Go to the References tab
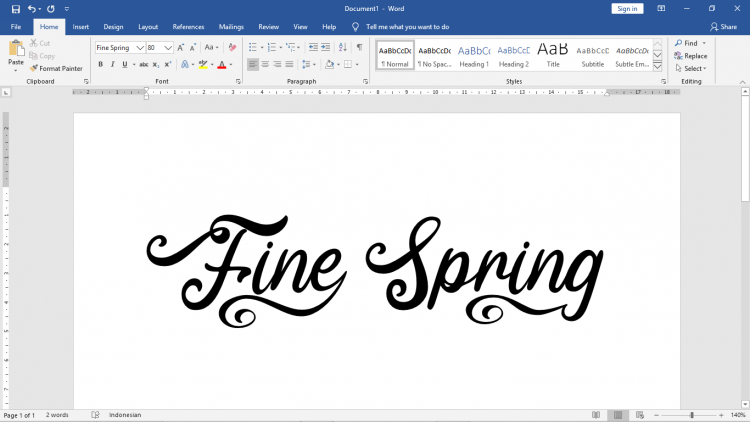The height and width of the screenshot is (422, 750). (188, 27)
